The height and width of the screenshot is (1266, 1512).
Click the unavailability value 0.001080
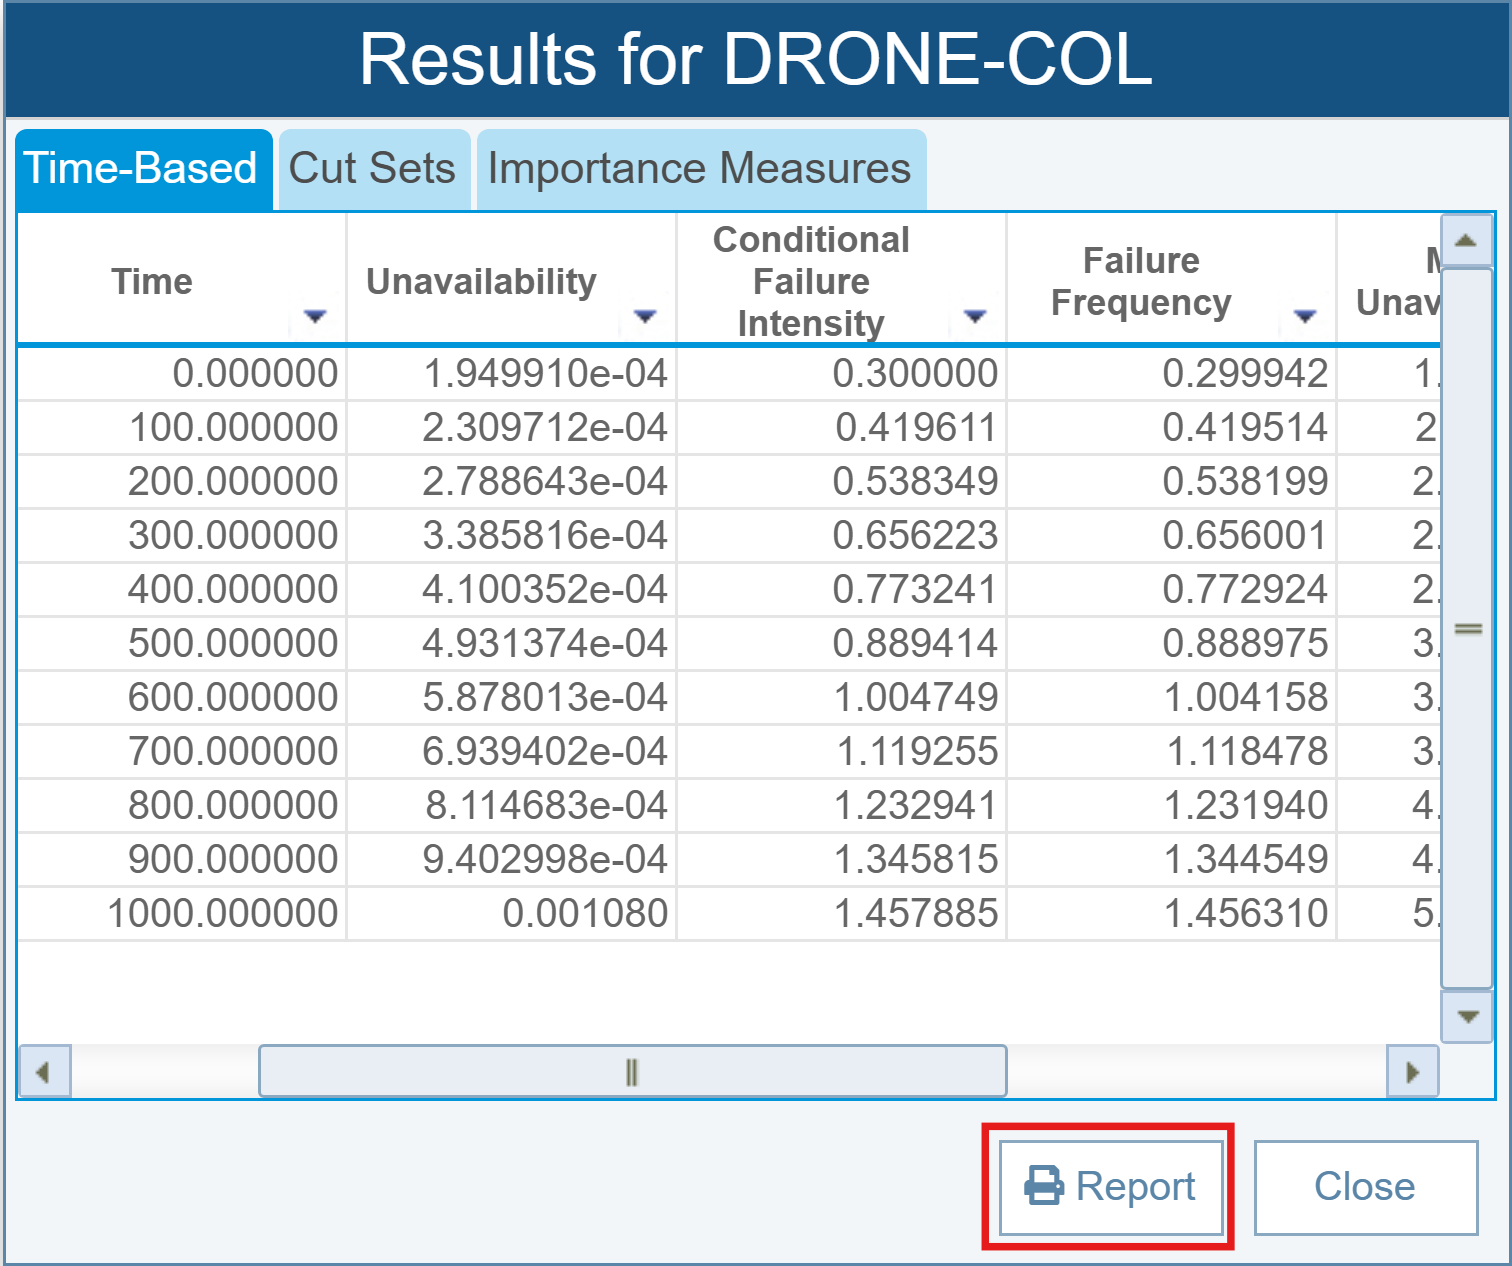tap(584, 913)
